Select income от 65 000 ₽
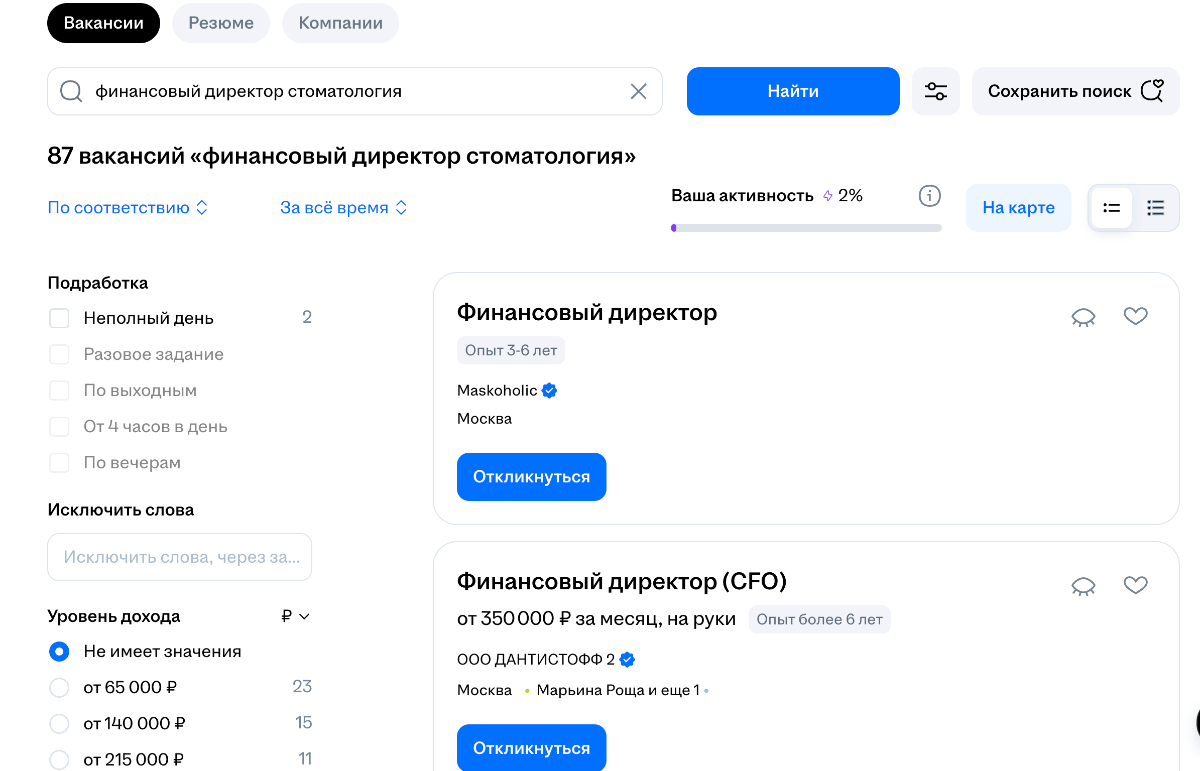The height and width of the screenshot is (771, 1200). click(59, 687)
